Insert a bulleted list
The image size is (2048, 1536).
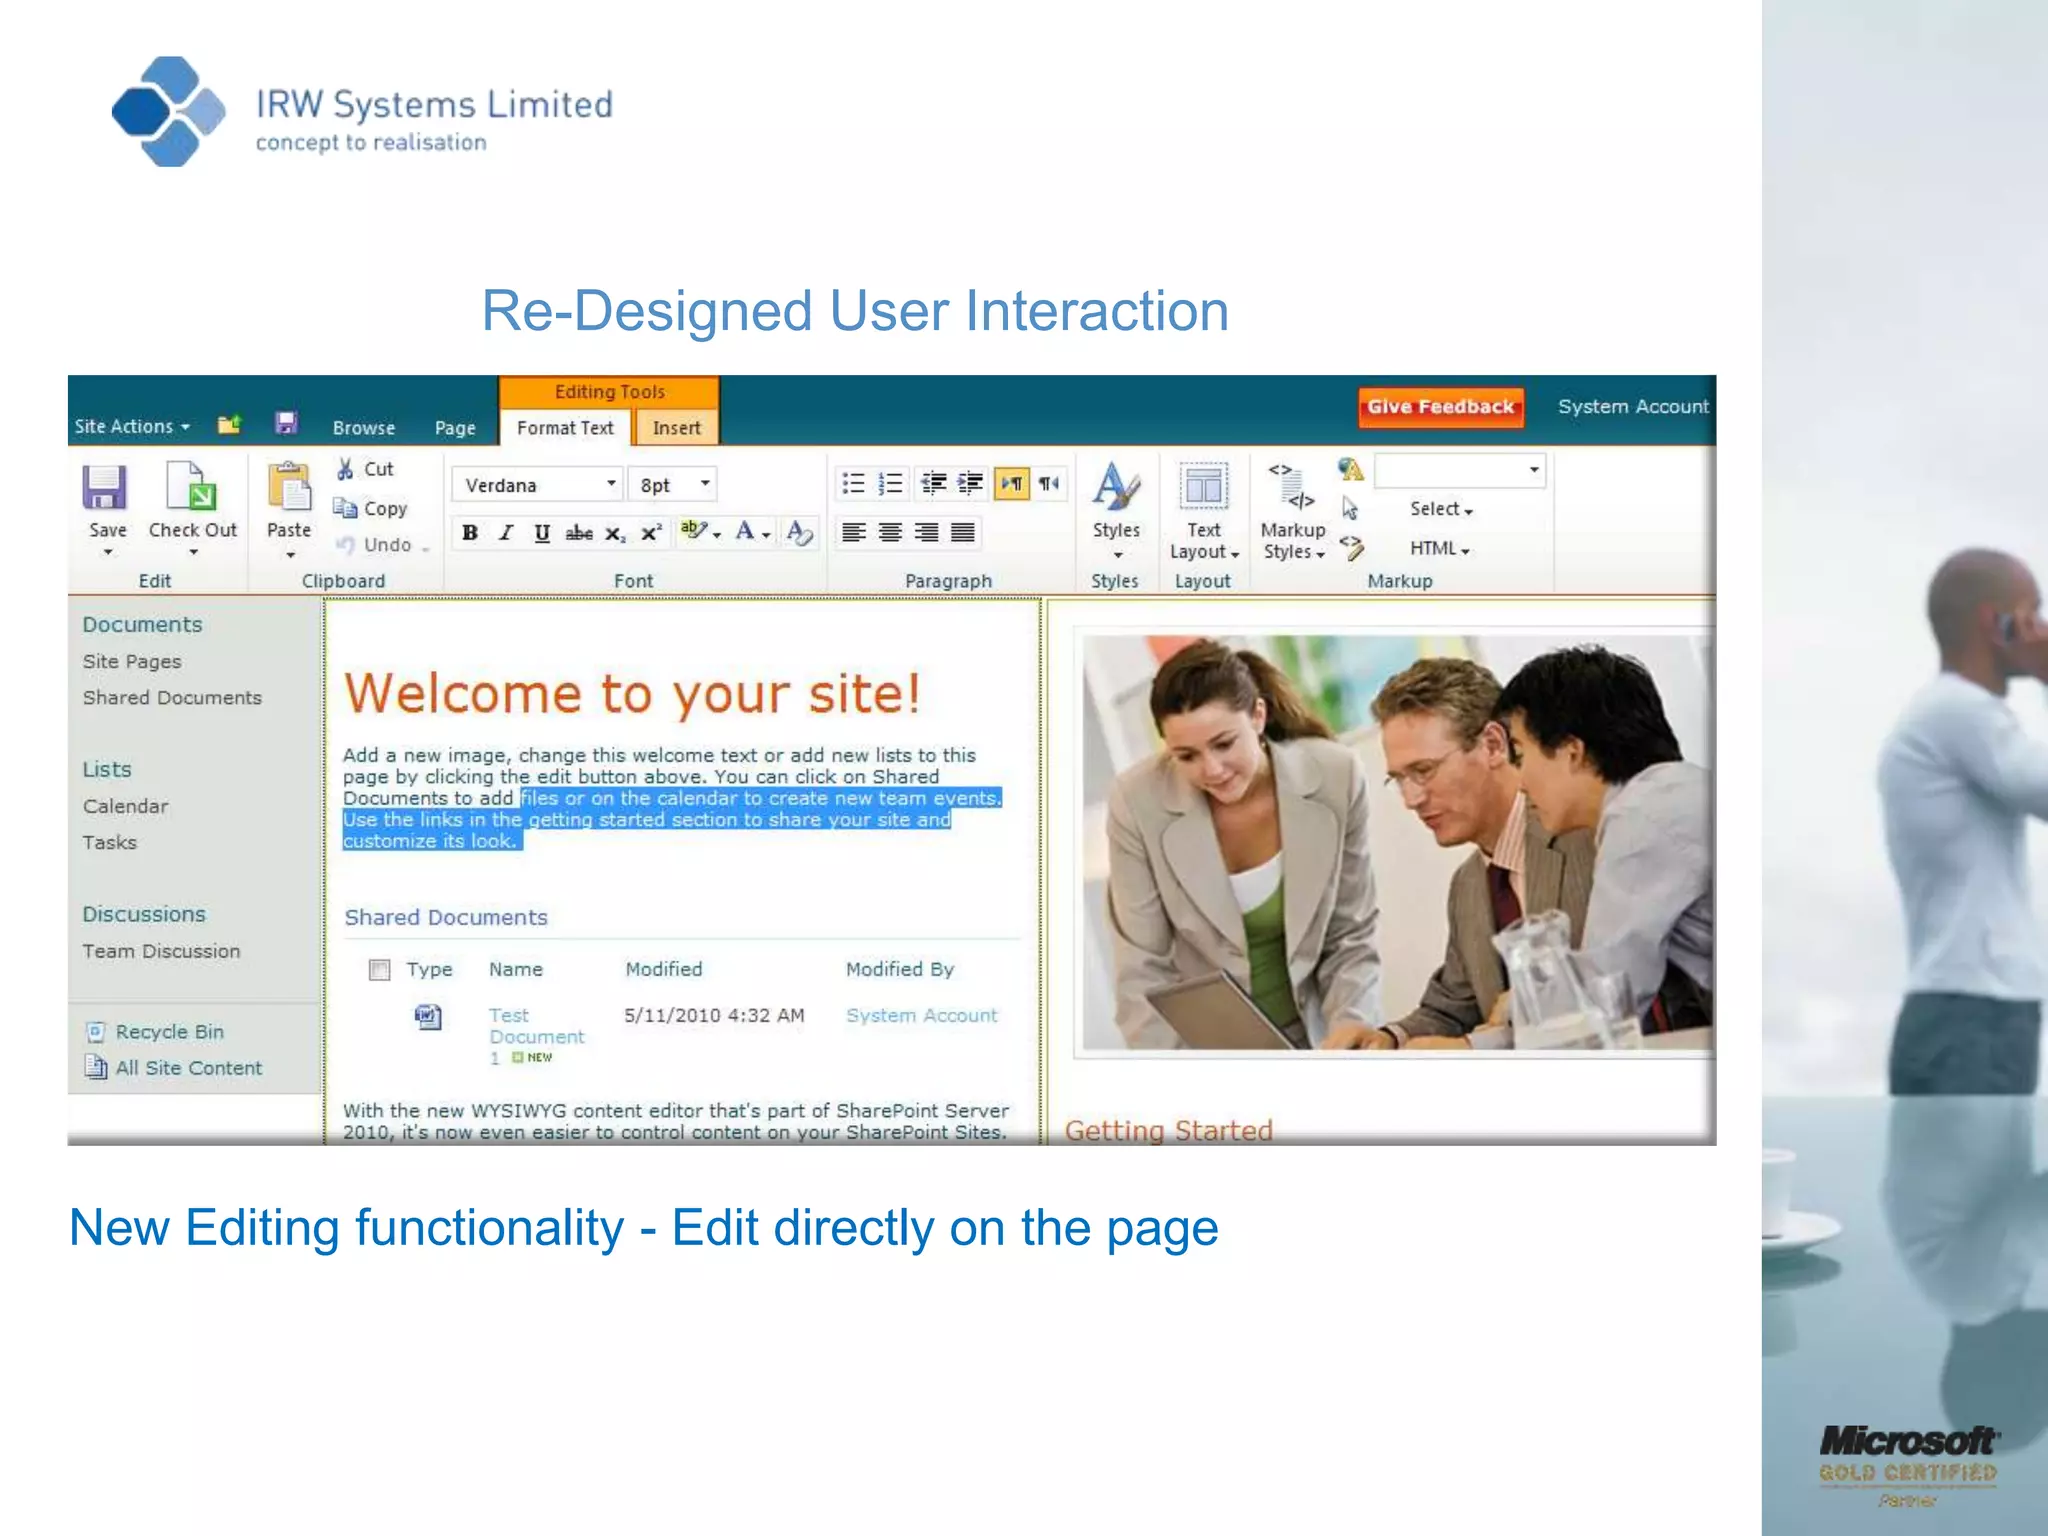853,484
